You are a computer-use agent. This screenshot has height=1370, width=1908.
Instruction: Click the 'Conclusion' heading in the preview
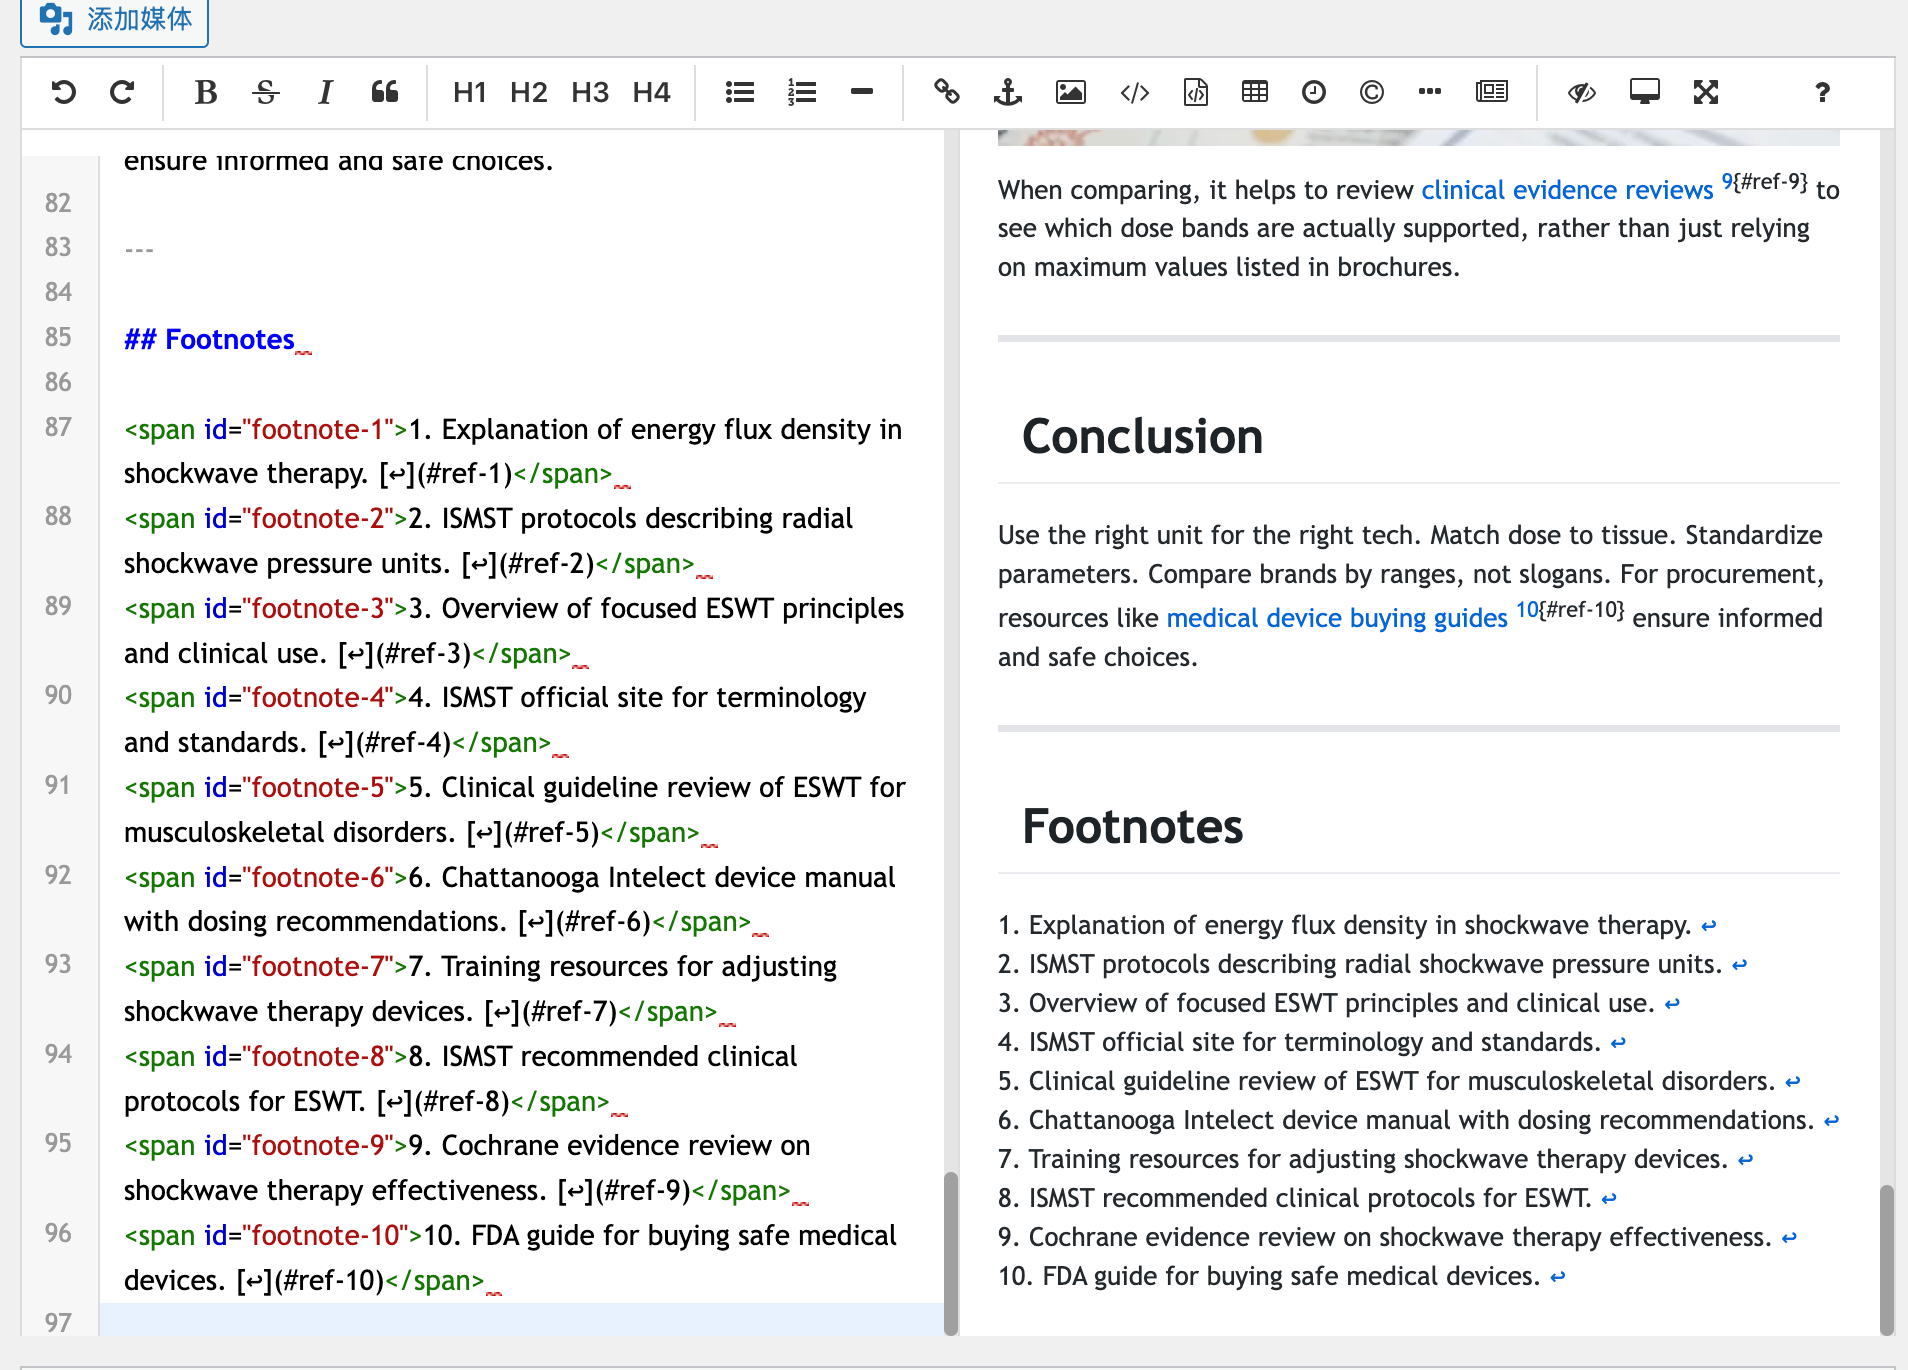[1142, 437]
